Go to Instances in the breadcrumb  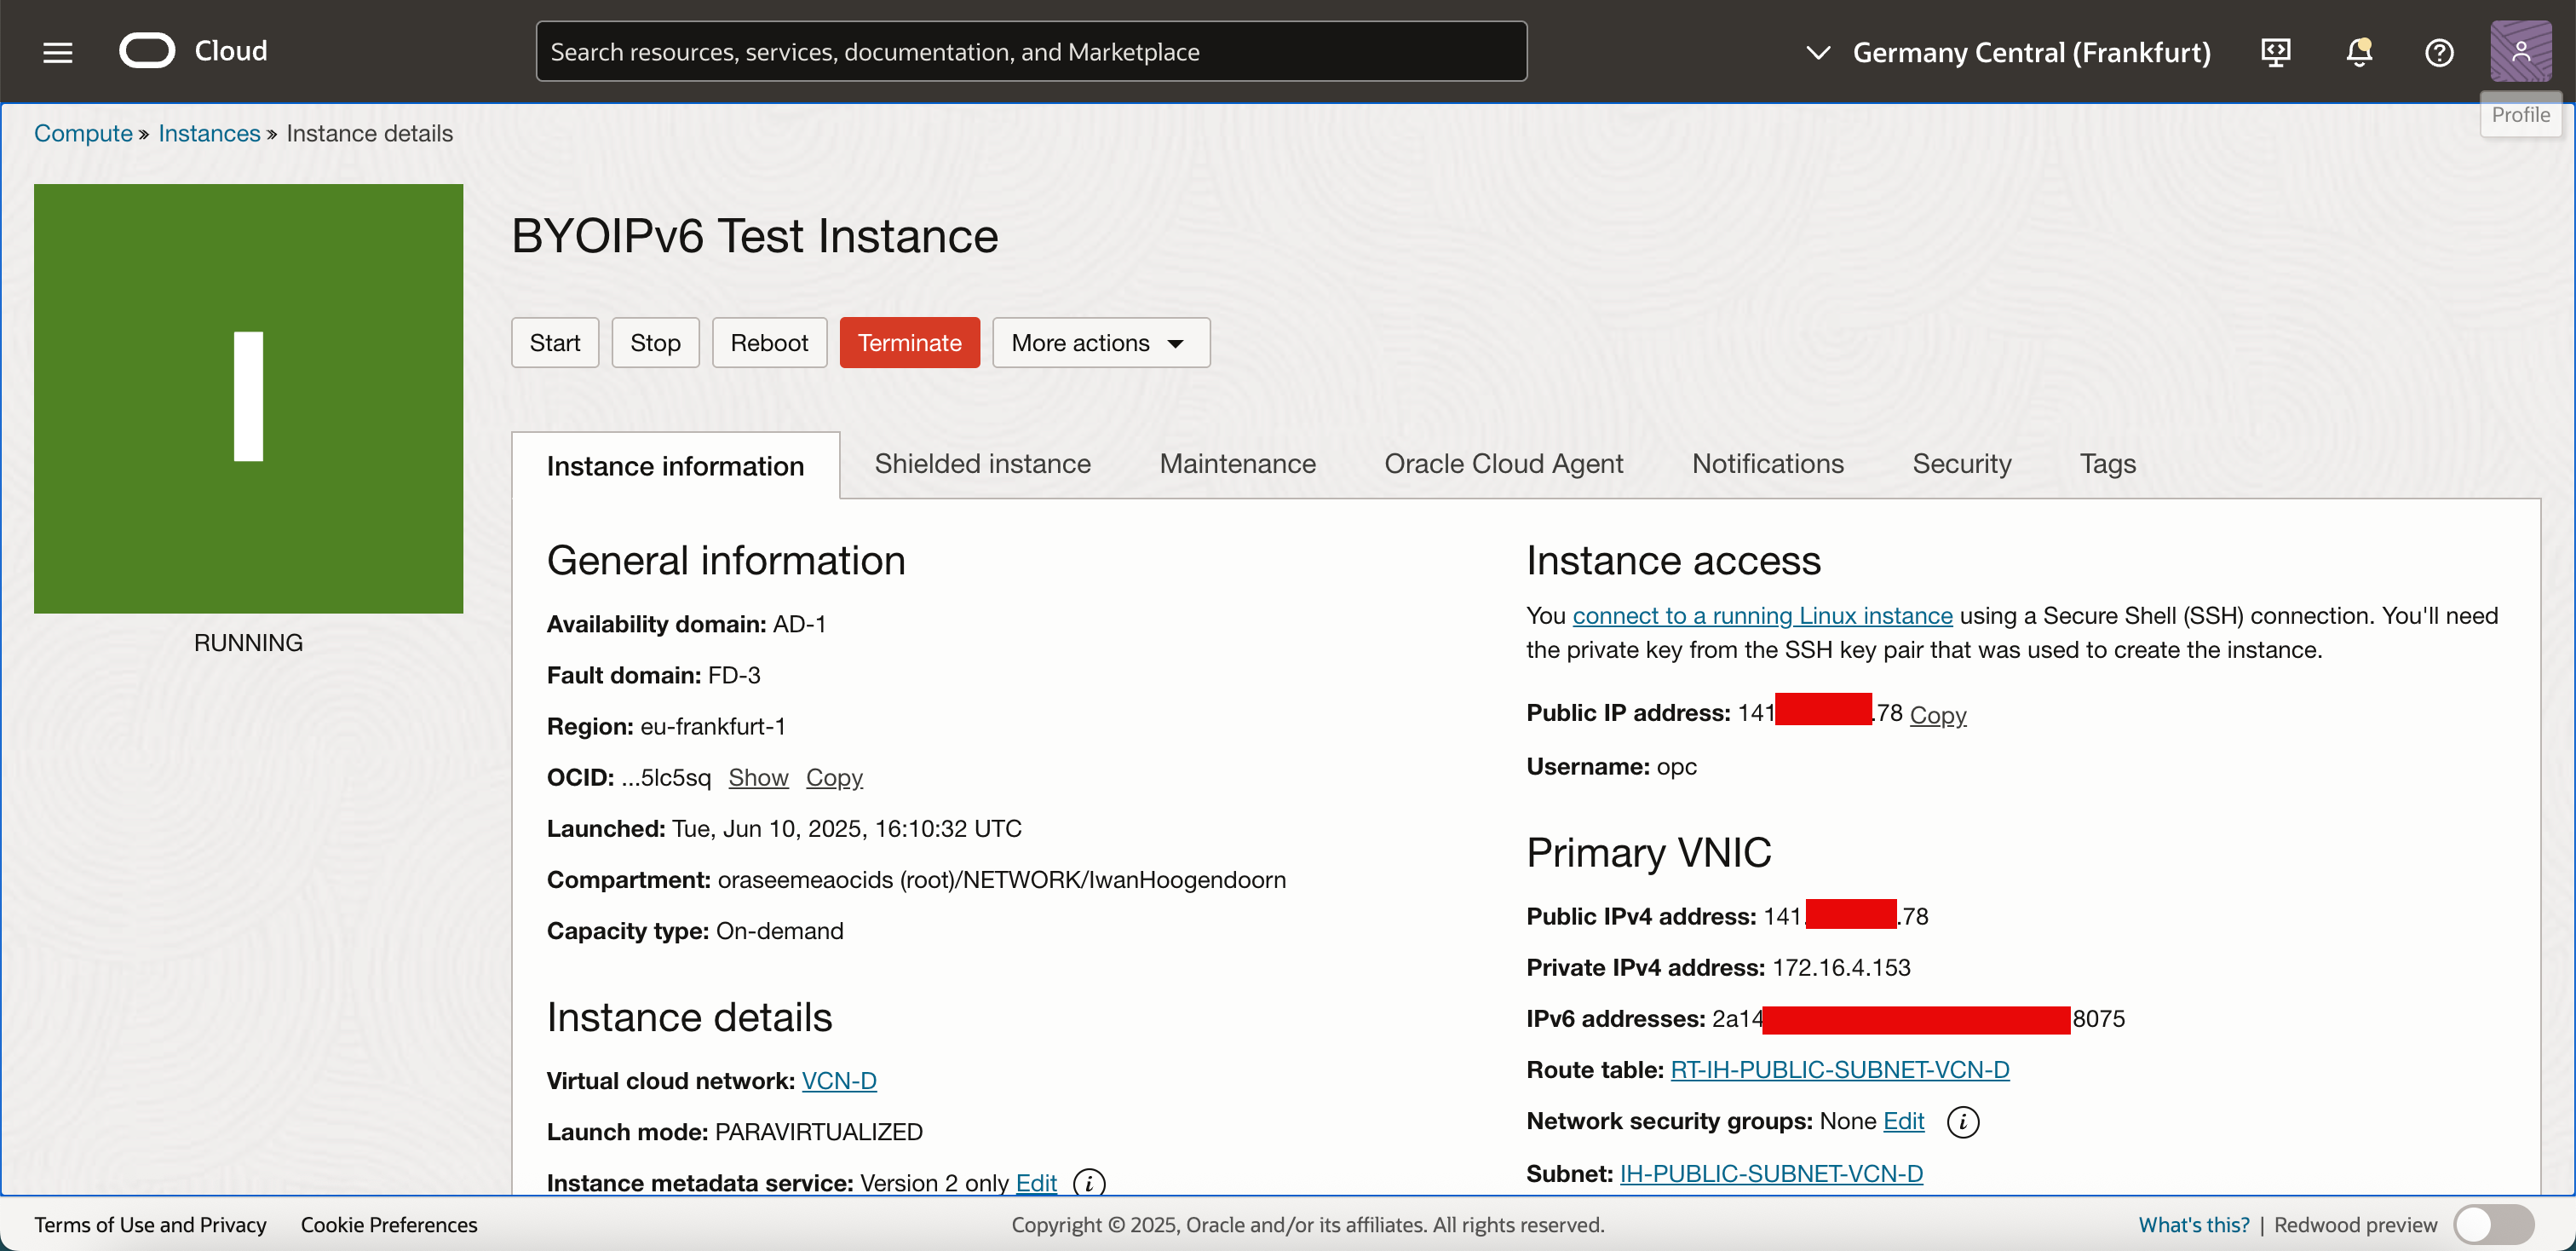click(208, 133)
